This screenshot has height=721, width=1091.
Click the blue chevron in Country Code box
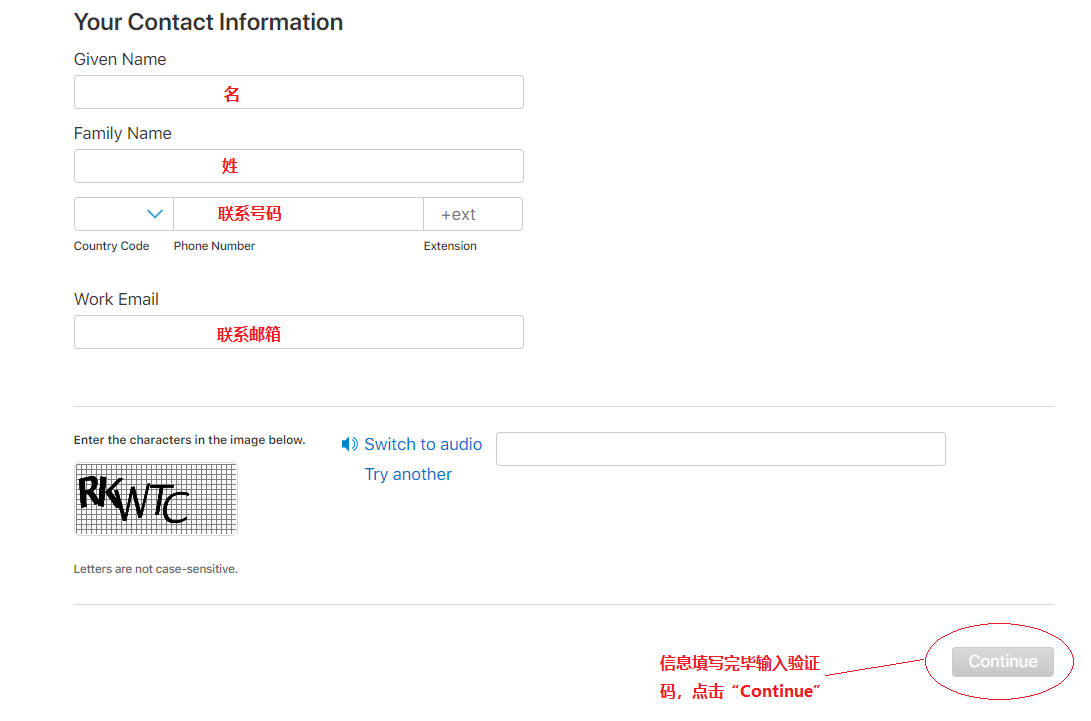(155, 214)
